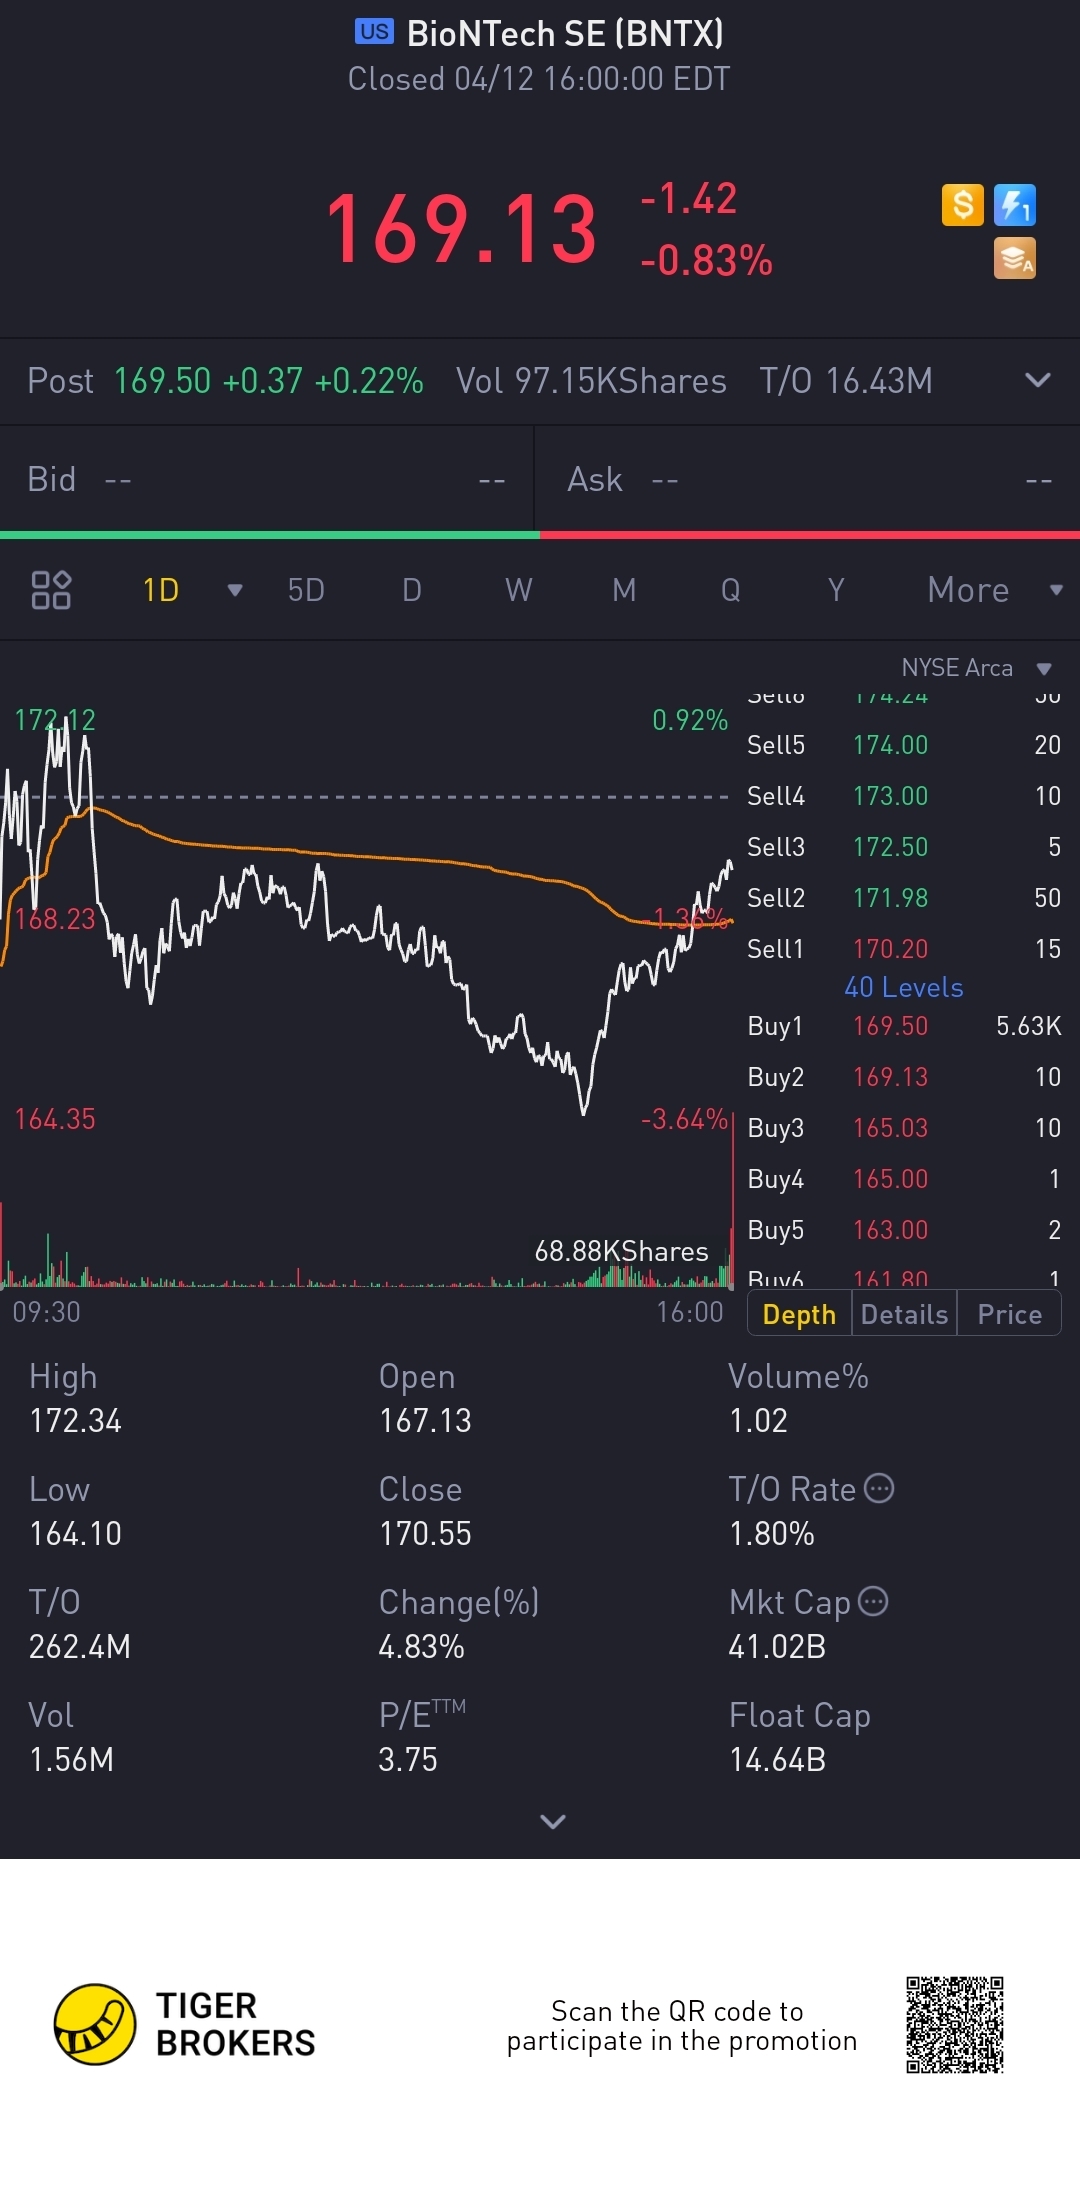This screenshot has height=2191, width=1080.
Task: Tap the intraday price line chart
Action: click(367, 915)
